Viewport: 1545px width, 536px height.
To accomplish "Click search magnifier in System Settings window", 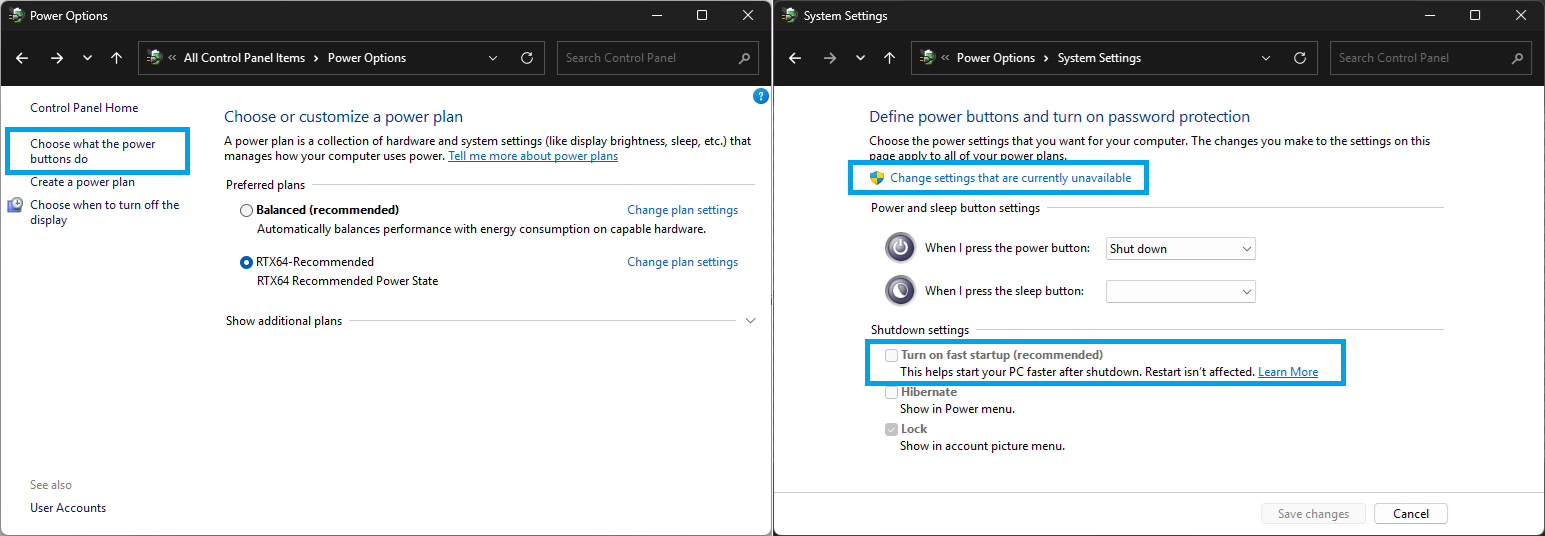I will [1517, 58].
